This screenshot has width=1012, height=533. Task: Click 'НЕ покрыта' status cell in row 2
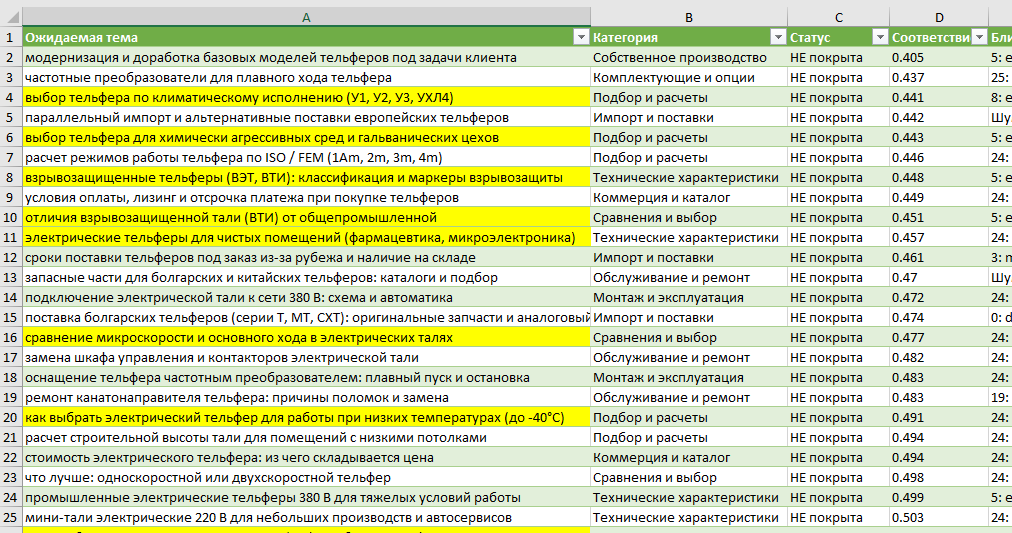(x=838, y=57)
